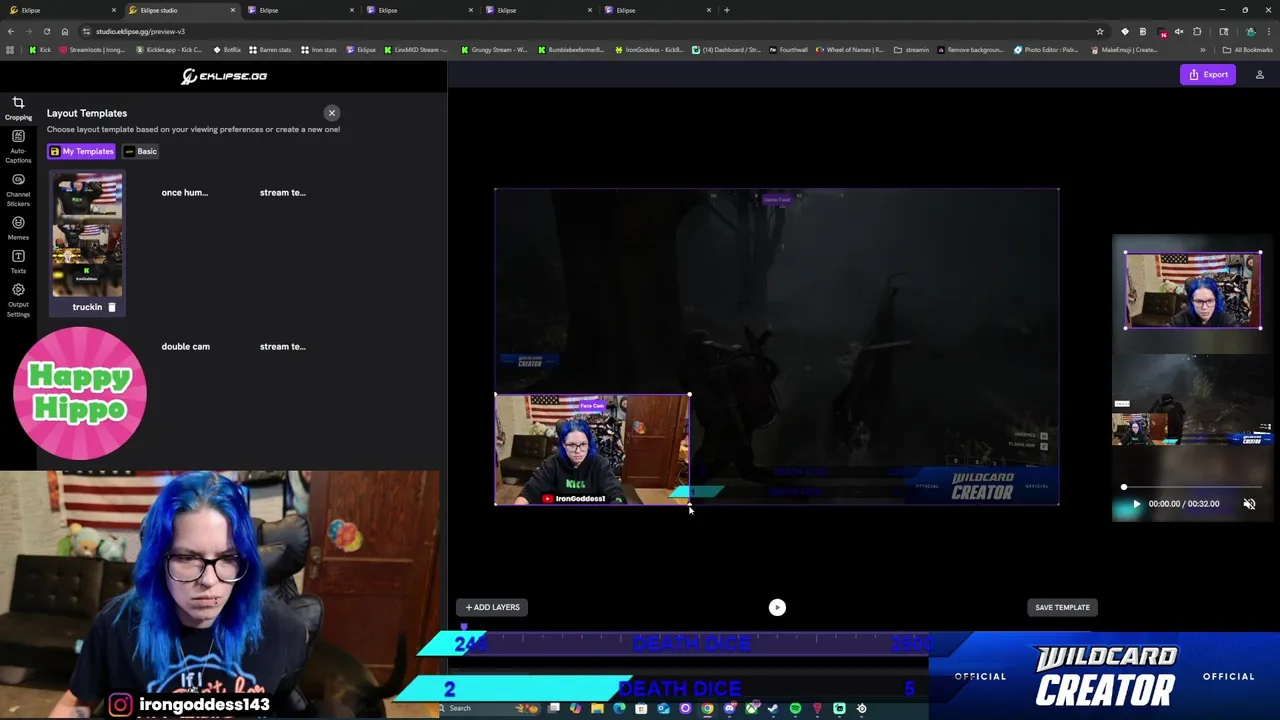Open Output Settings in sidebar
1280x720 pixels.
[18, 301]
